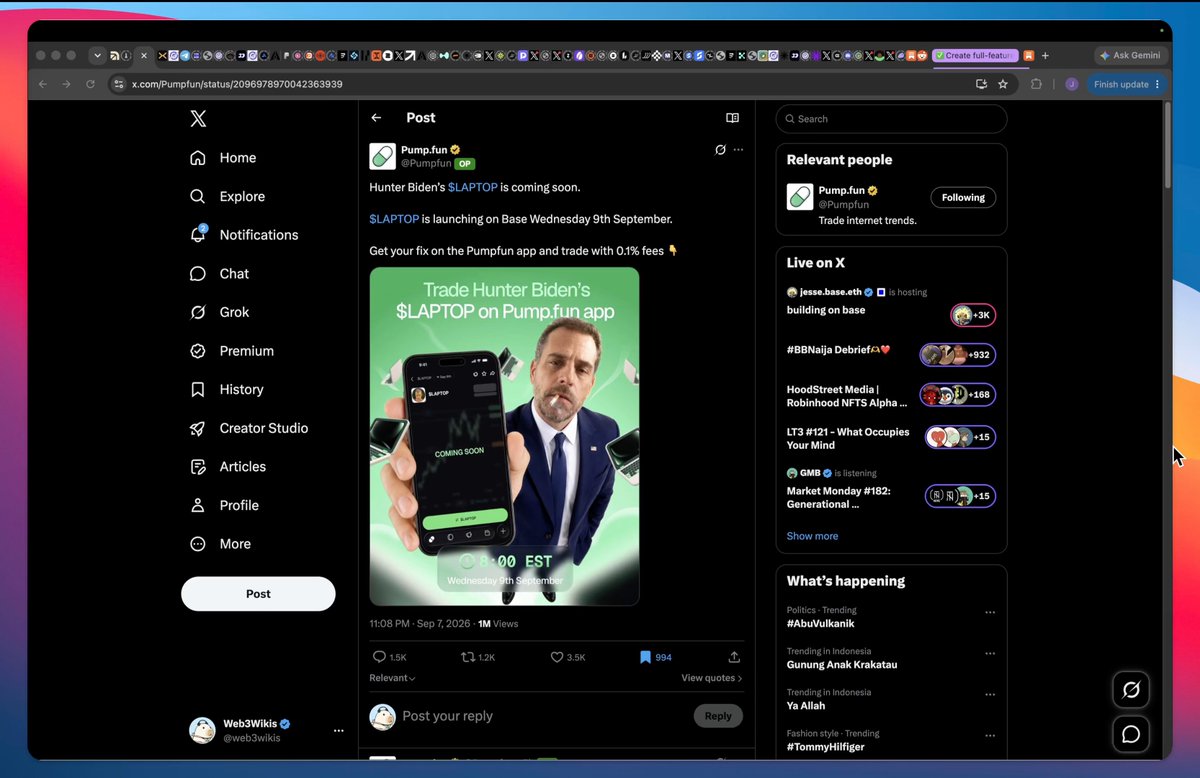Click the first $LAPTOP cashtag link
The height and width of the screenshot is (778, 1200).
pyautogui.click(x=472, y=187)
